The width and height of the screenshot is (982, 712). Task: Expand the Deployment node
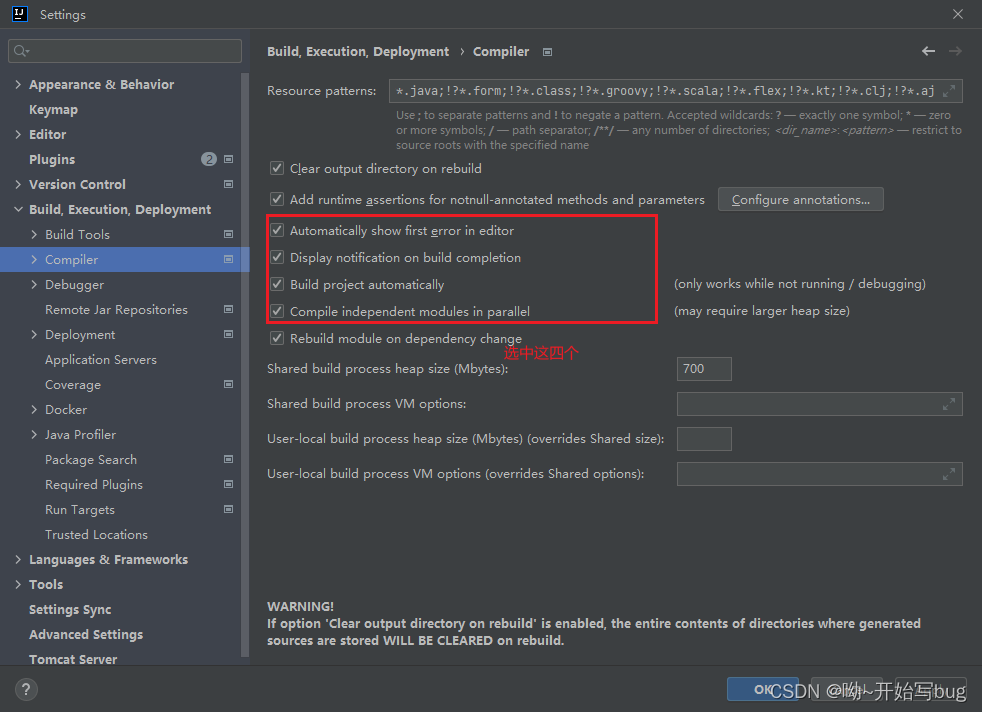pos(34,334)
